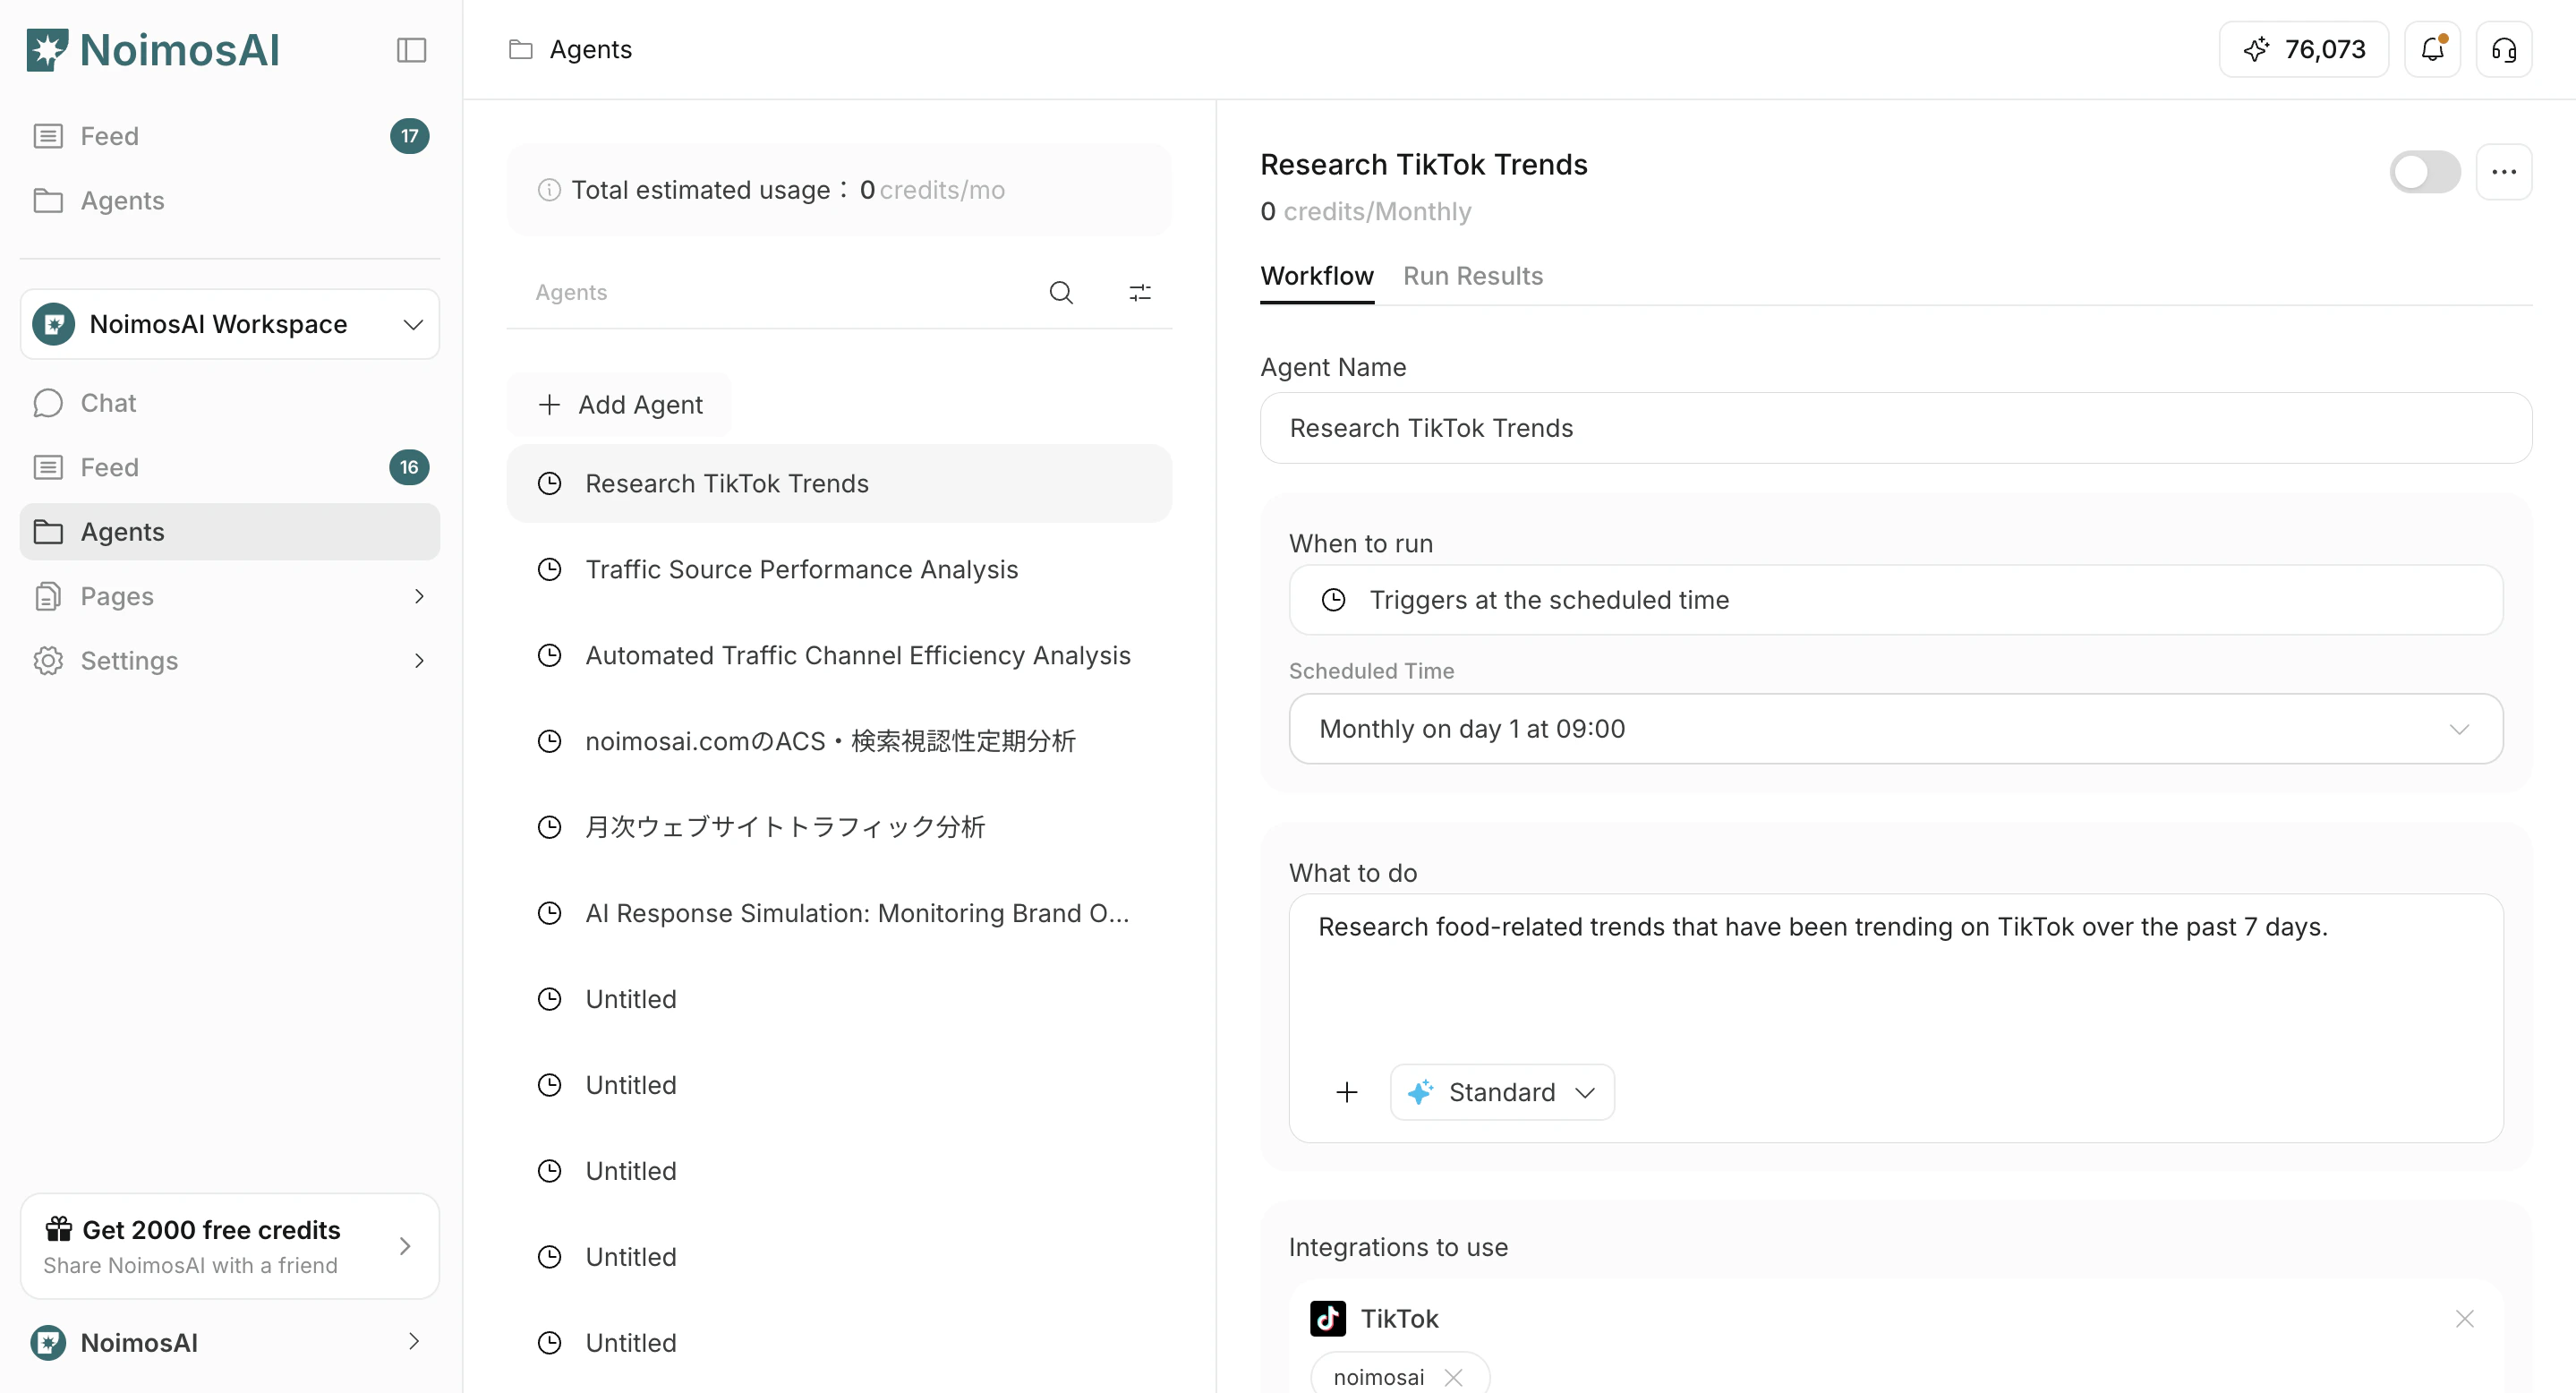The height and width of the screenshot is (1393, 2576).
Task: Click the Agent Name input field
Action: point(1896,428)
